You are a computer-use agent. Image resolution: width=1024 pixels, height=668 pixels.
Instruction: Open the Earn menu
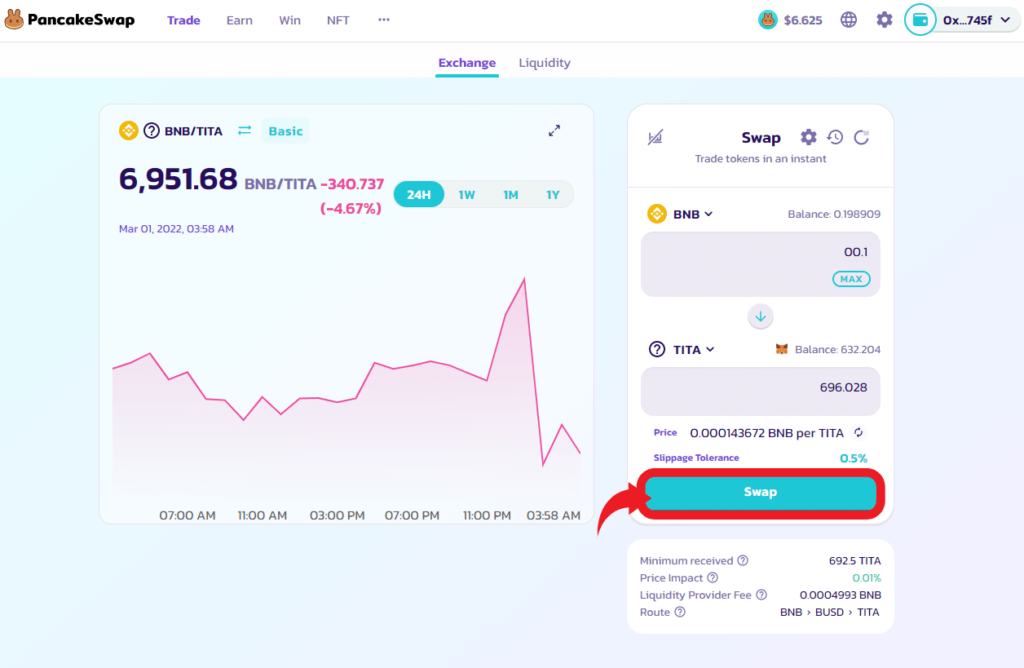coord(239,20)
